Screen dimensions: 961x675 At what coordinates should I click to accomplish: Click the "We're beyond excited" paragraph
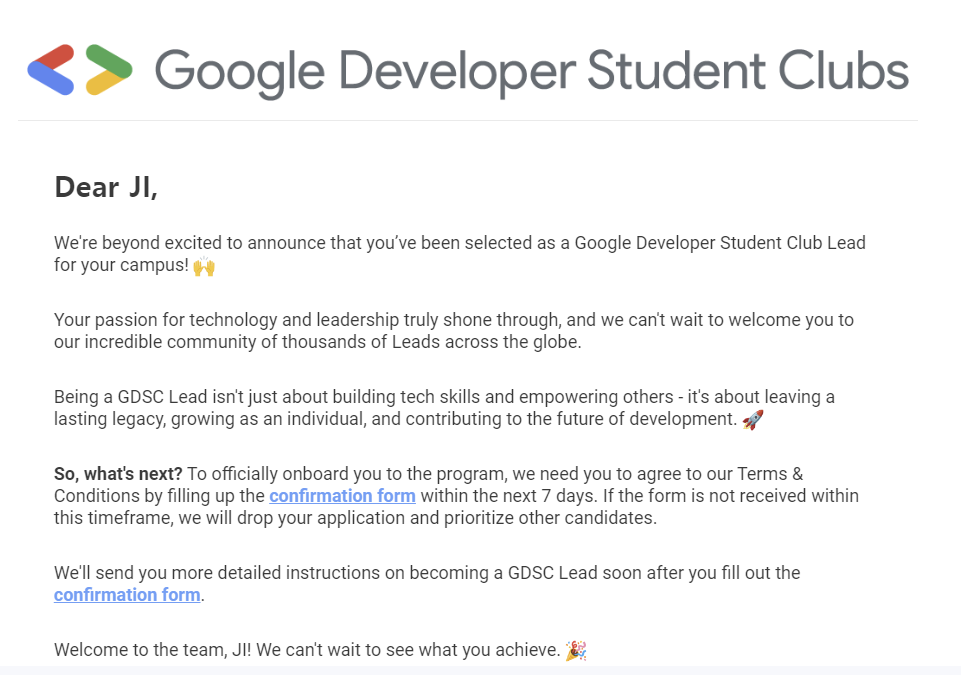460,254
